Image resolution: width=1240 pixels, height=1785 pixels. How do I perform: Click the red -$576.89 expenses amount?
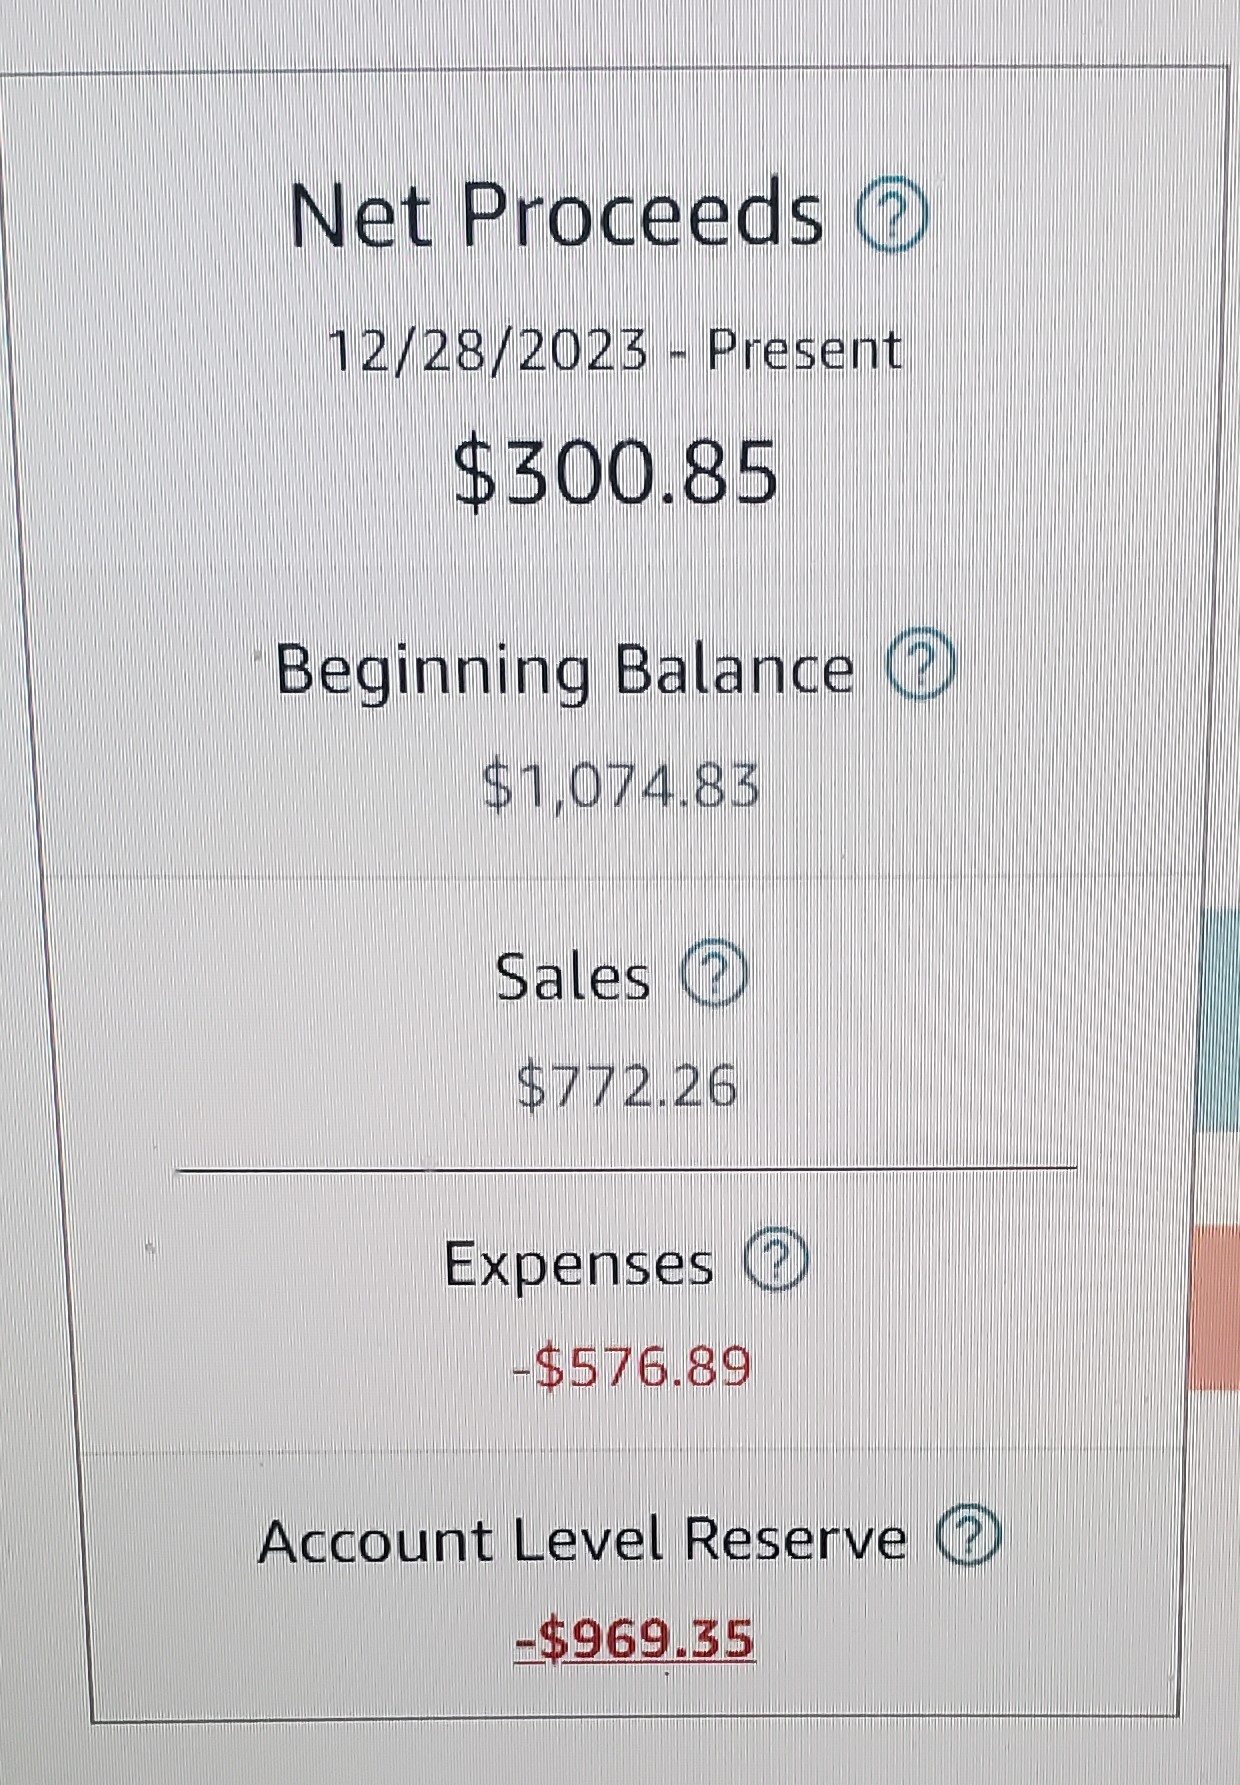click(632, 1364)
